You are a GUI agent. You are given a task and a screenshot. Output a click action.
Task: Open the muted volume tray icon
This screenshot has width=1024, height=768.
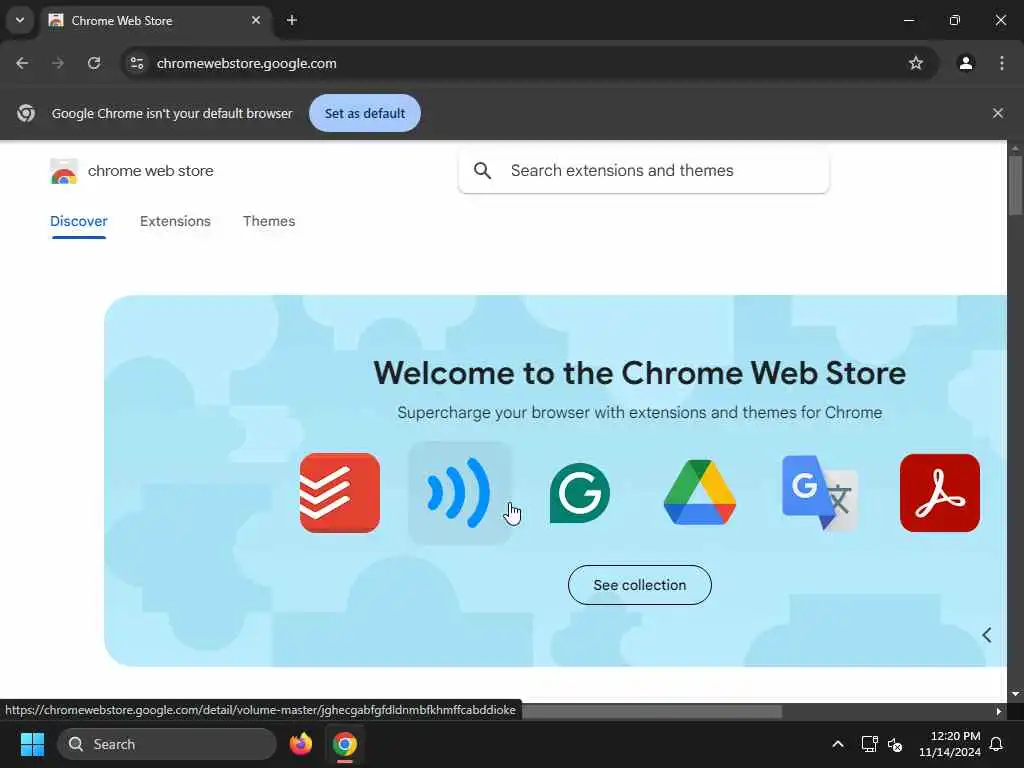click(x=895, y=744)
